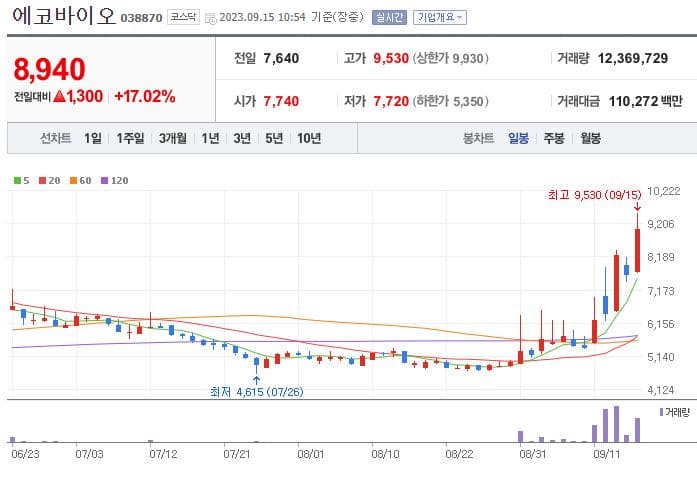
Task: Click the 전일 7,640 previous close value
Action: click(281, 58)
